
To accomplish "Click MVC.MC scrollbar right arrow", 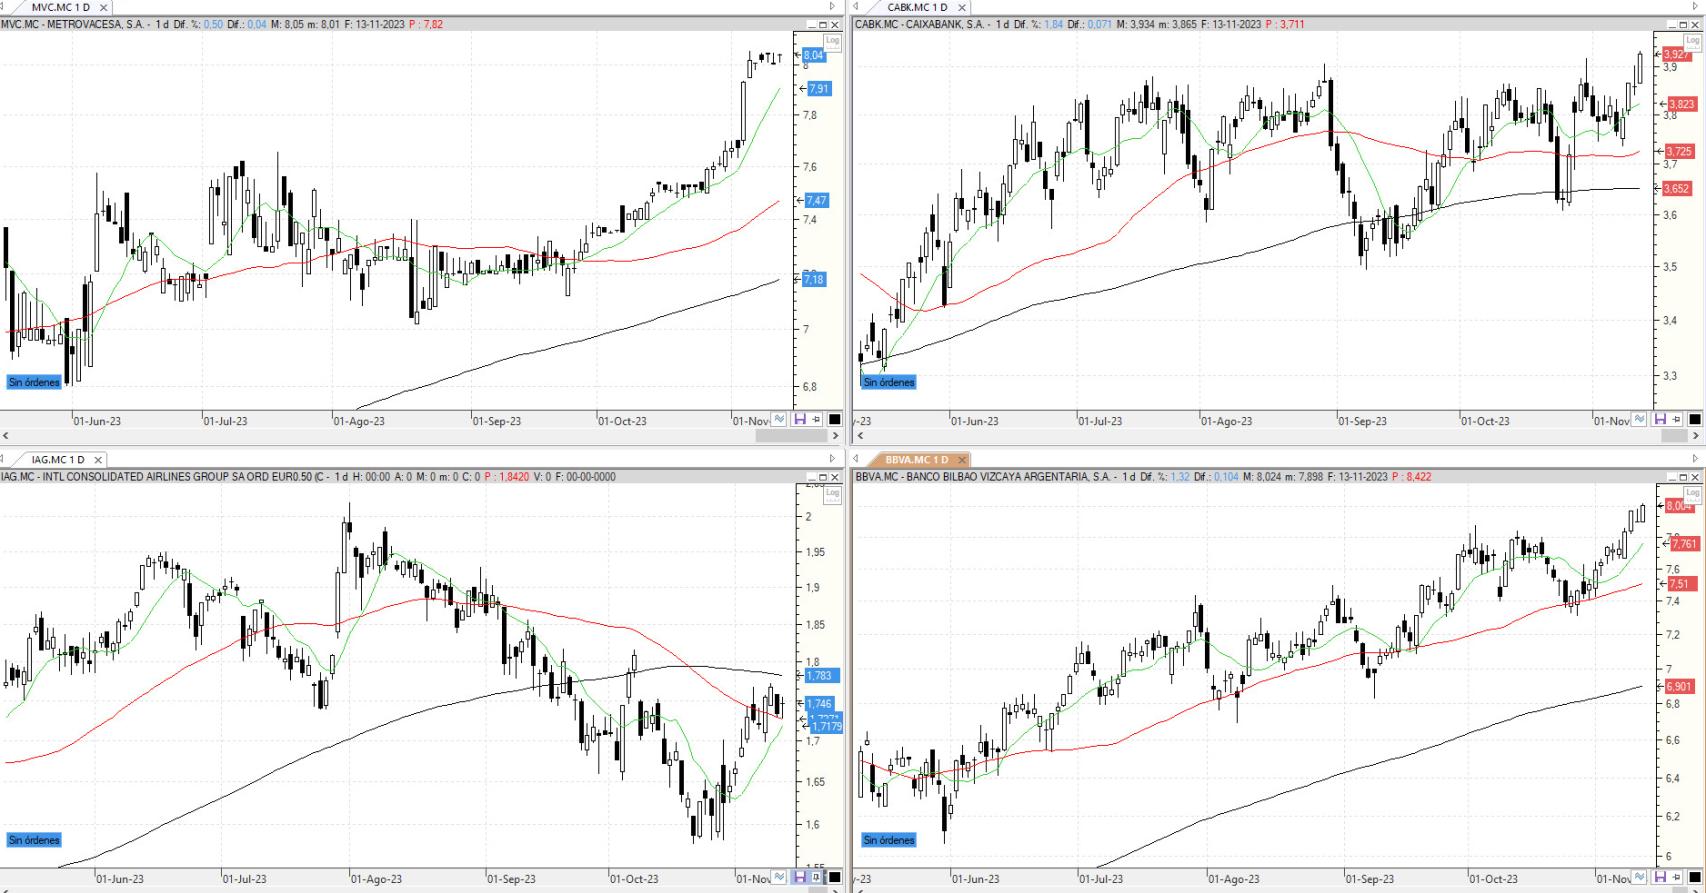I will coord(836,436).
